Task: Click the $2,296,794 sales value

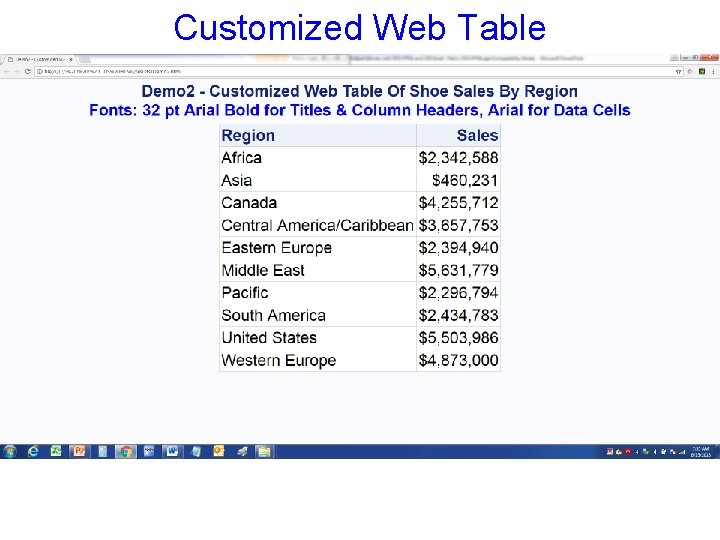Action: click(x=458, y=293)
